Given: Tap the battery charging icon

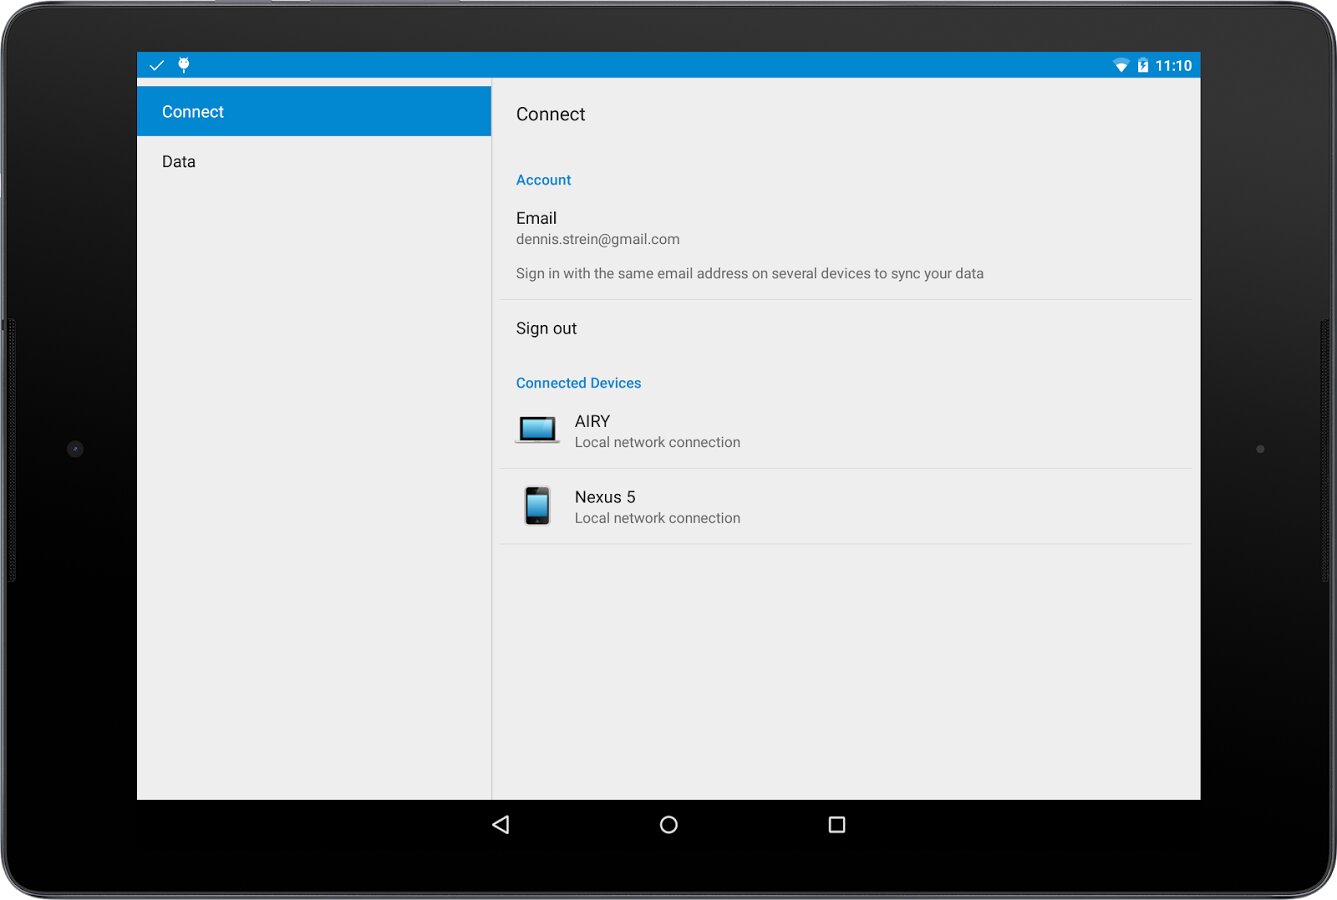Looking at the screenshot, I should coord(1143,66).
